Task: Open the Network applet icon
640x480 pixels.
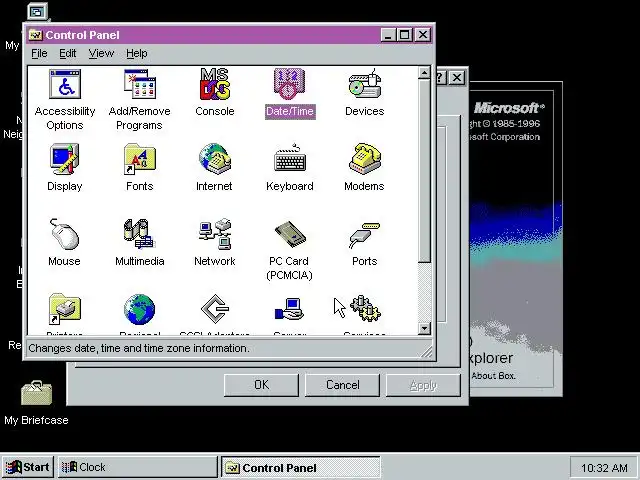Action: click(215, 234)
